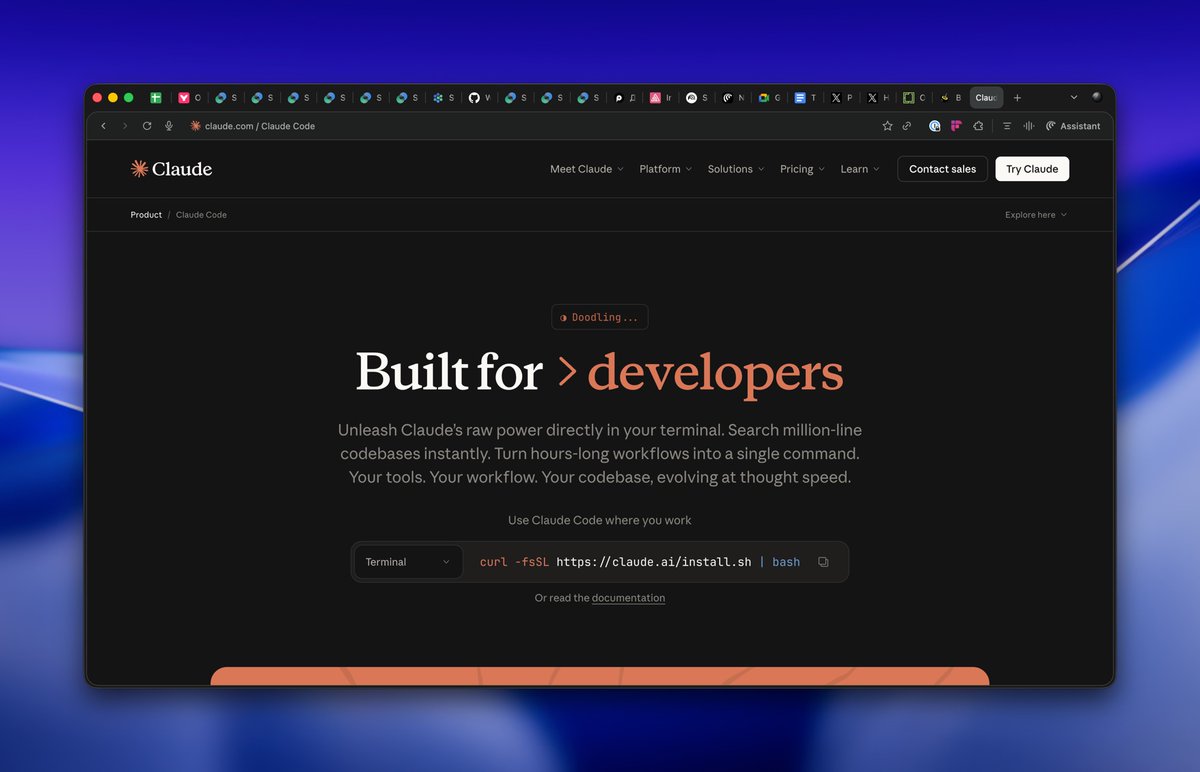Open a new tab with plus icon

(x=1017, y=98)
